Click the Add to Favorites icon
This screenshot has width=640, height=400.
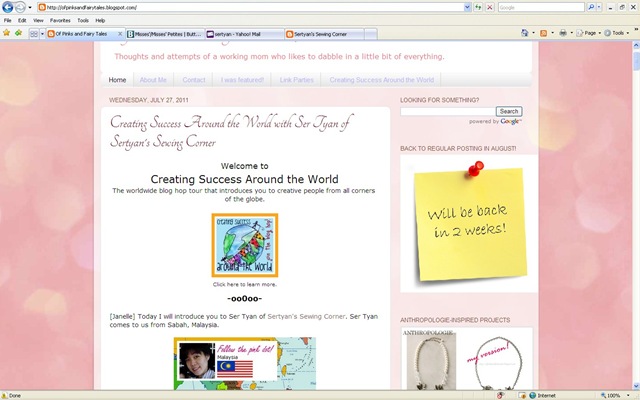18,33
